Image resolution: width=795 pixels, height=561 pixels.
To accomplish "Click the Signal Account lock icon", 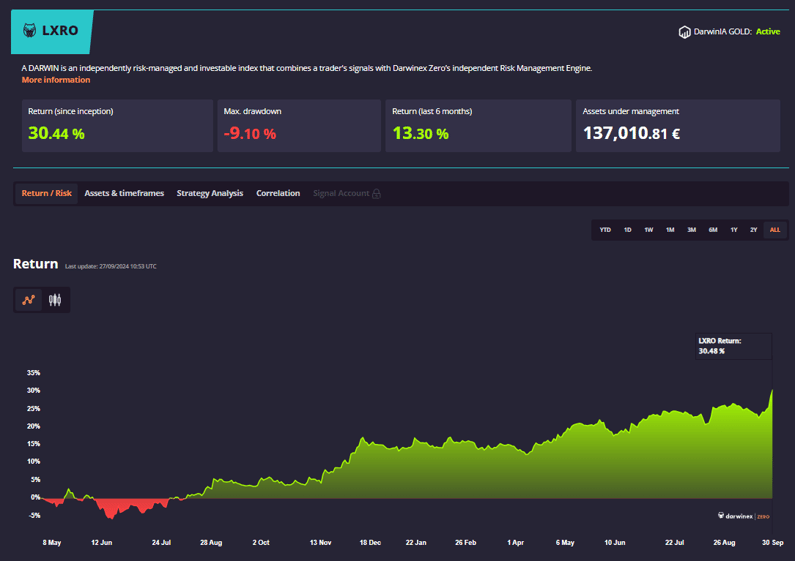I will point(376,194).
